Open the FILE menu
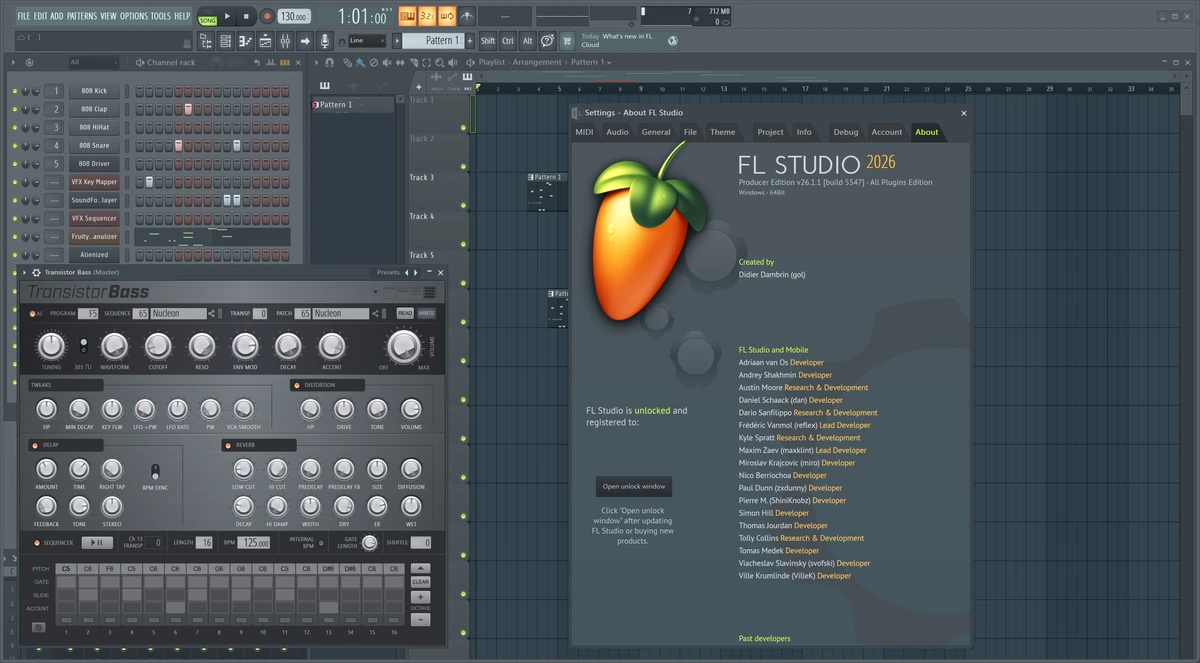The image size is (1200, 663). 24,16
